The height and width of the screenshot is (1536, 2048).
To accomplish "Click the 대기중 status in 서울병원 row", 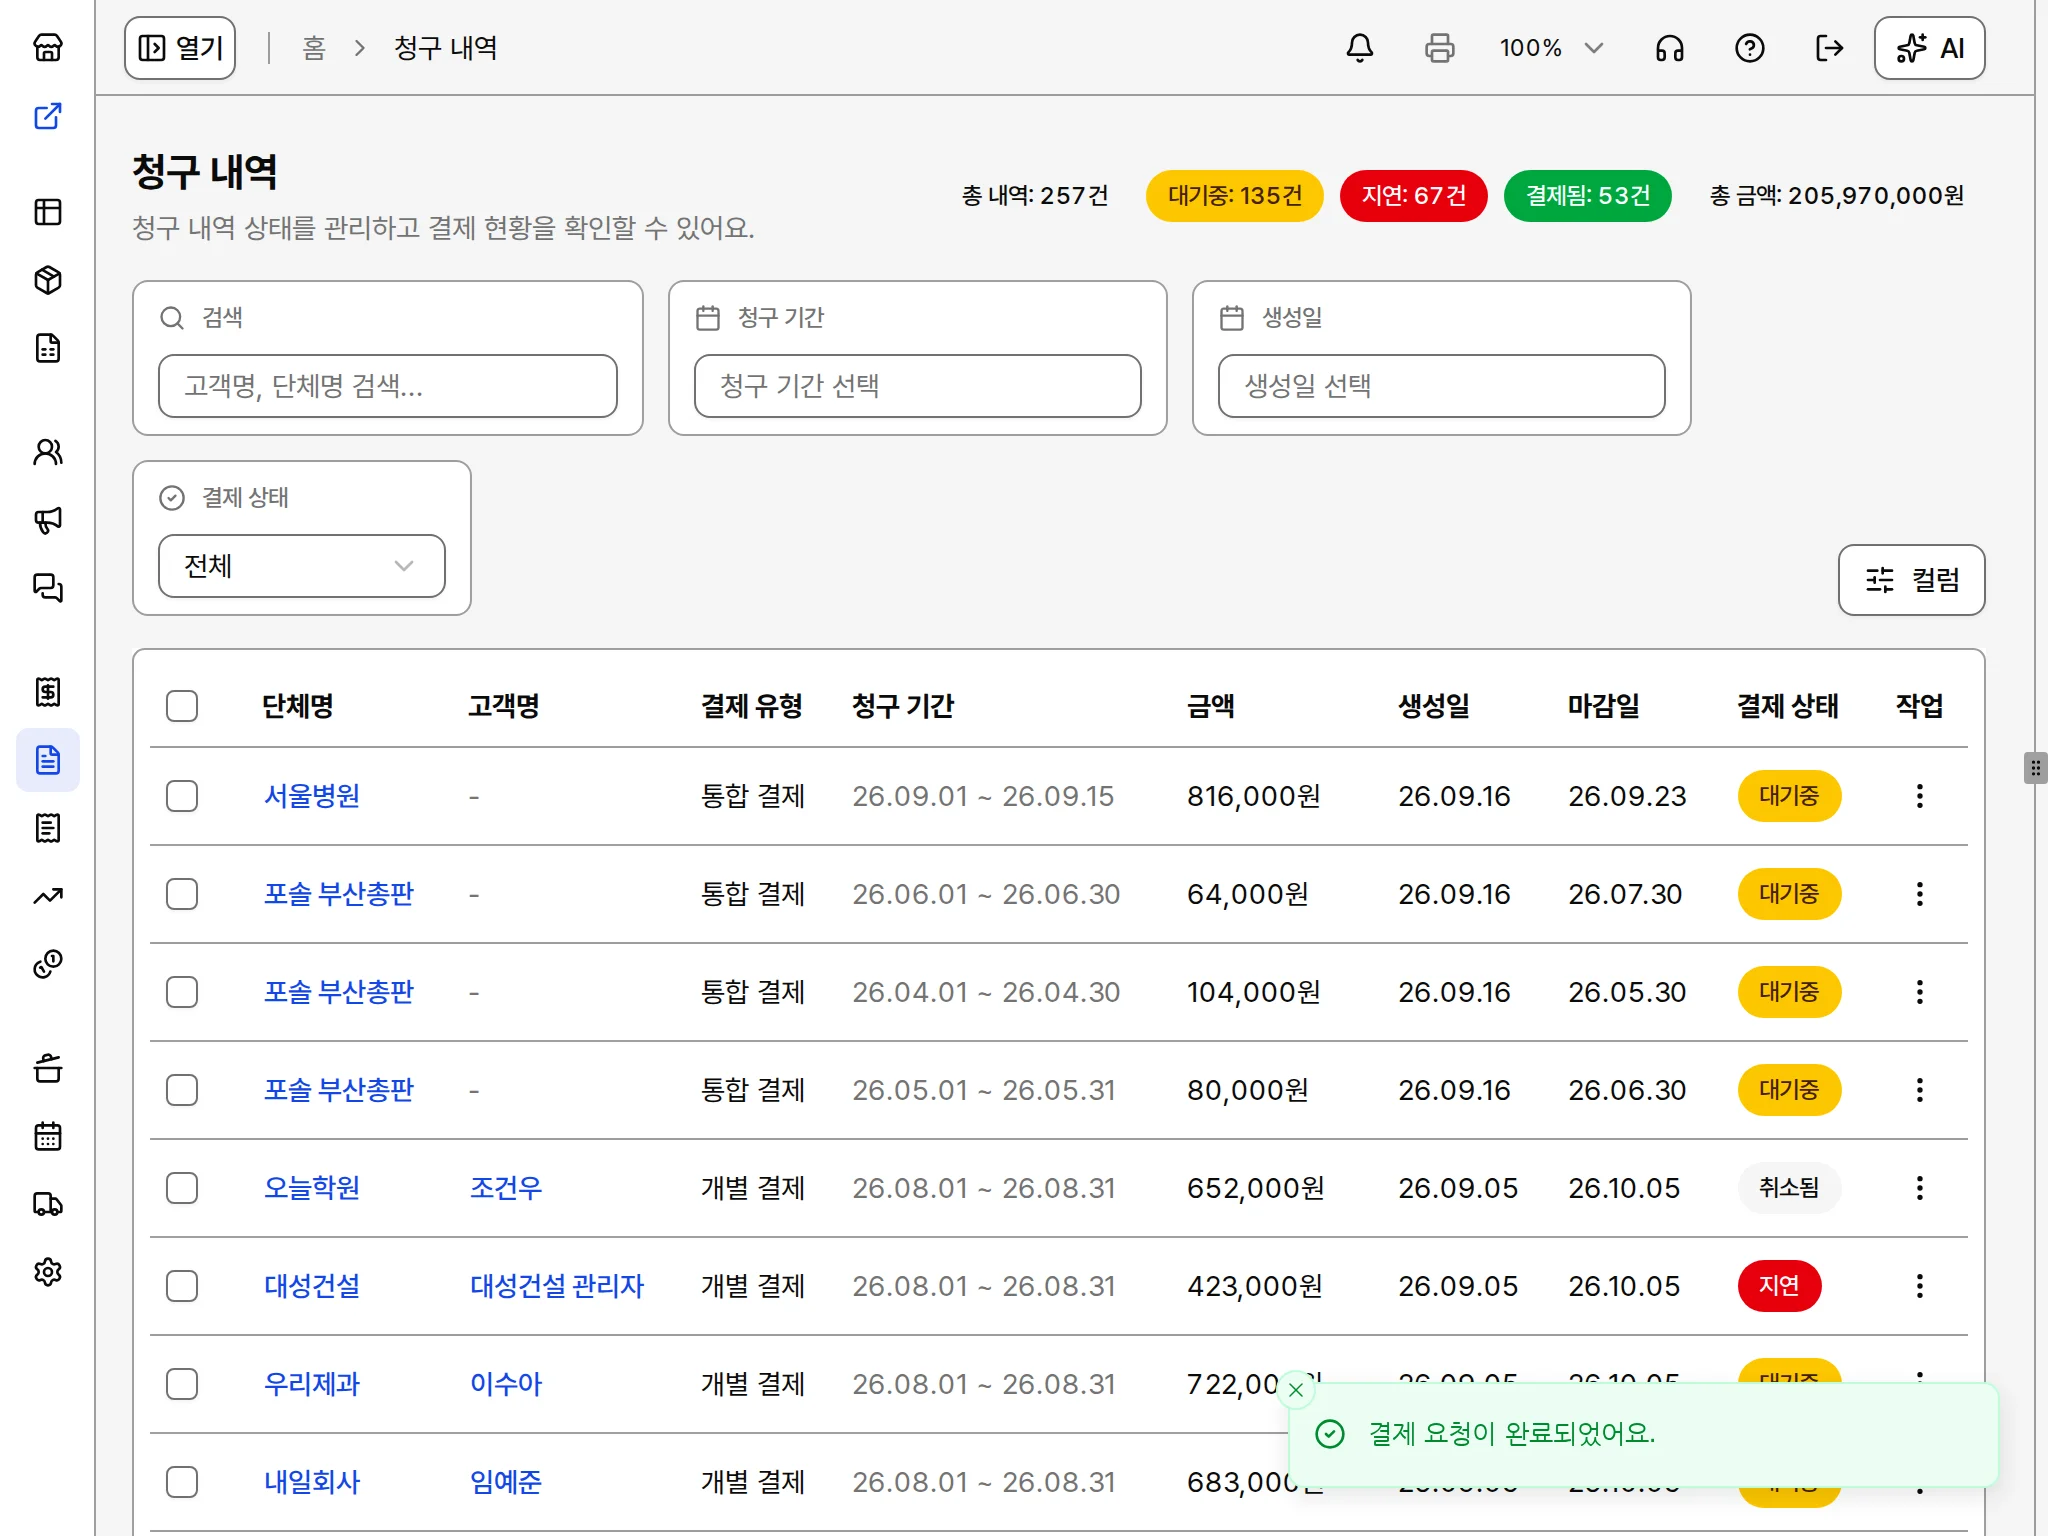I will coord(1790,796).
